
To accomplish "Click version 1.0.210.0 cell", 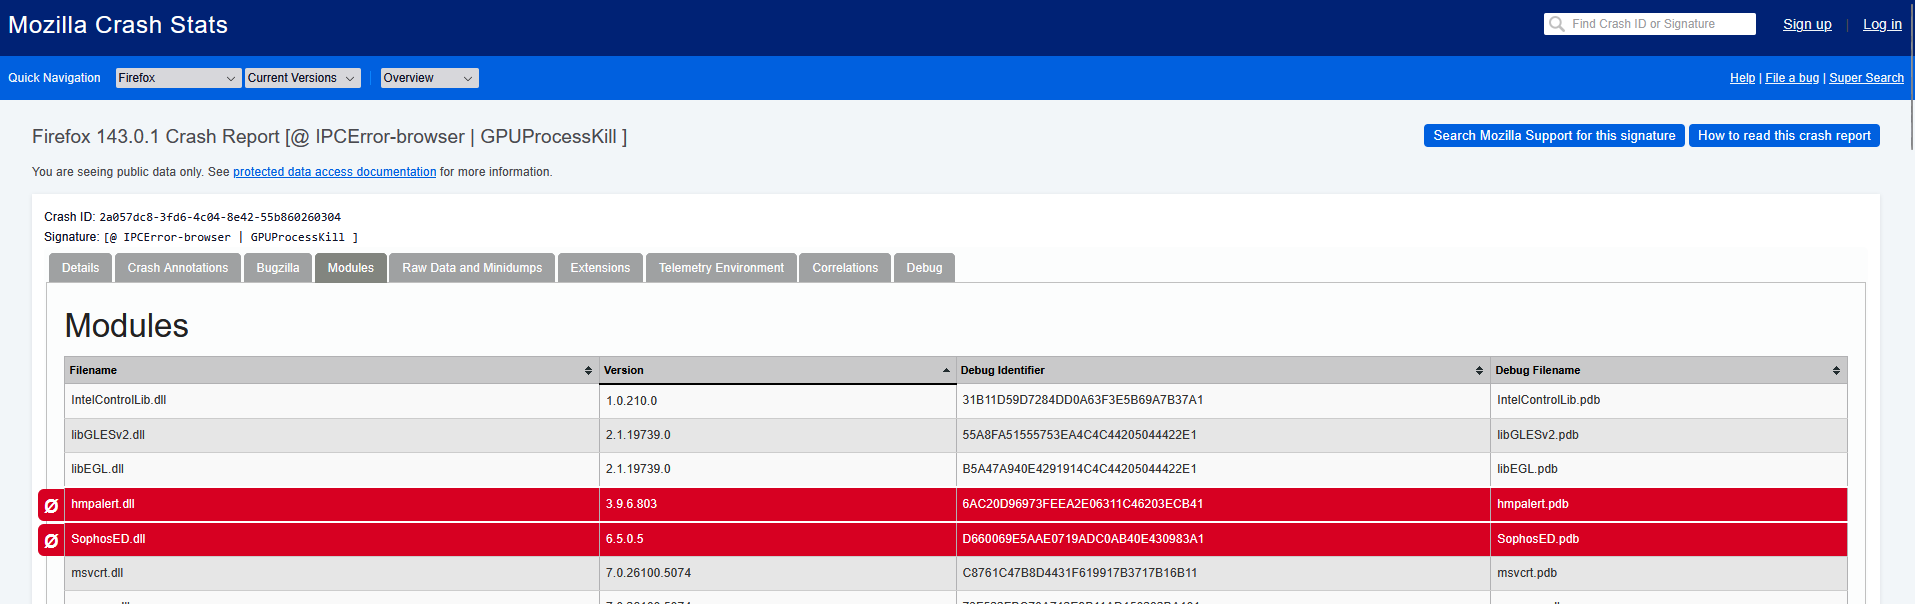I will pos(778,401).
